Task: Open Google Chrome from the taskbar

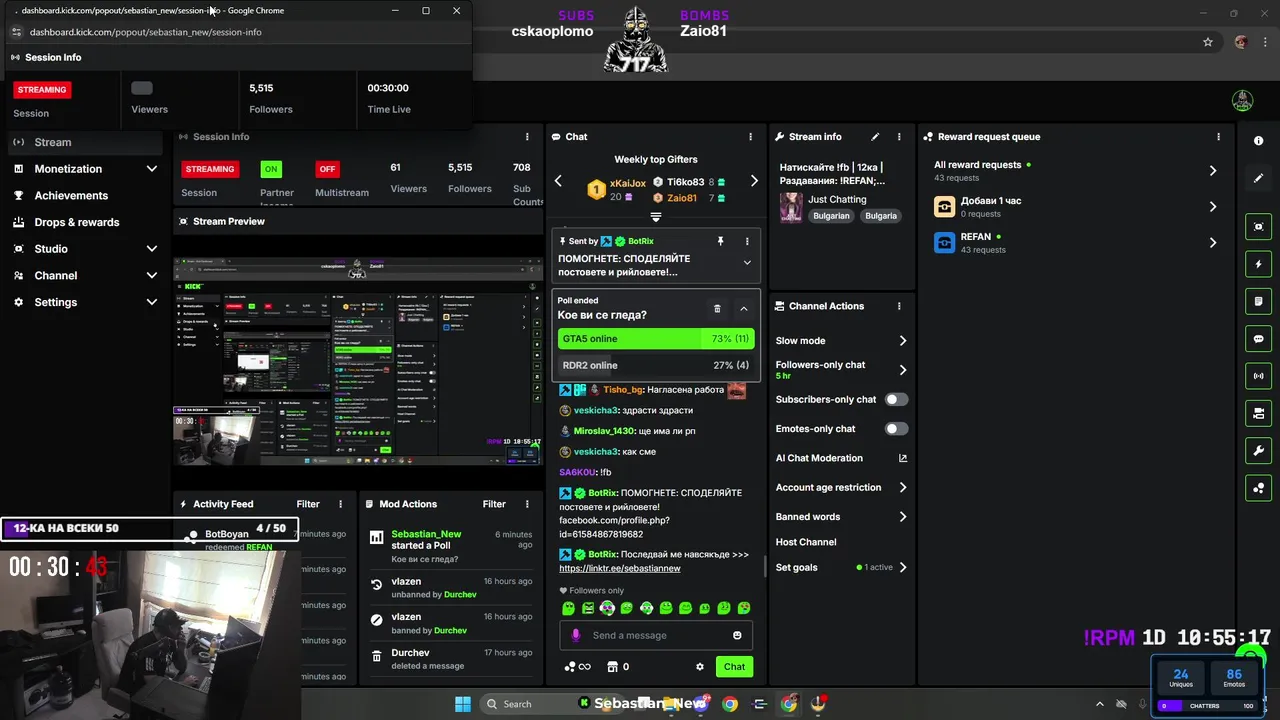Action: [730, 704]
